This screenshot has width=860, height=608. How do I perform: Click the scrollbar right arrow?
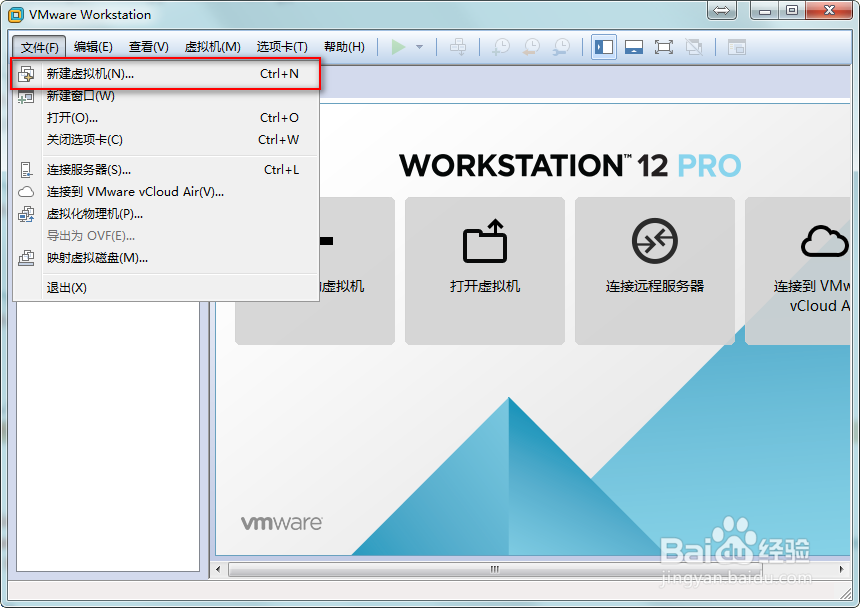(841, 569)
